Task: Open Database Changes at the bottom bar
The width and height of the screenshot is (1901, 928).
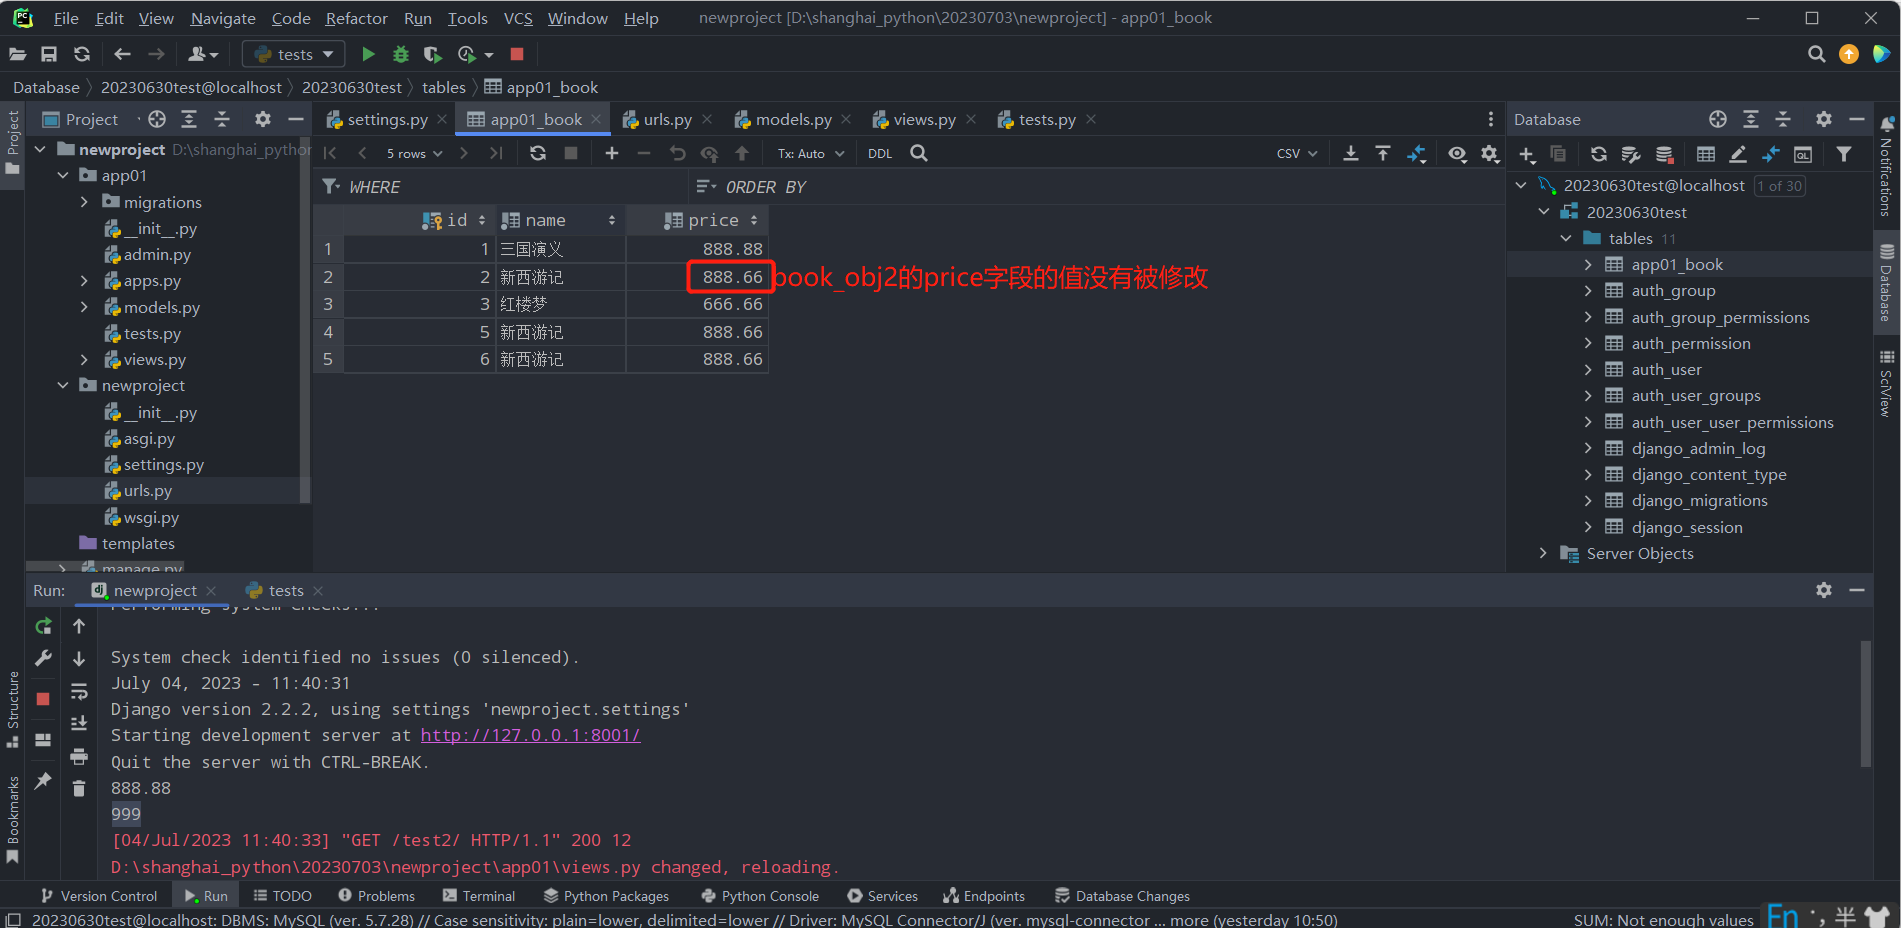Action: (x=1122, y=896)
